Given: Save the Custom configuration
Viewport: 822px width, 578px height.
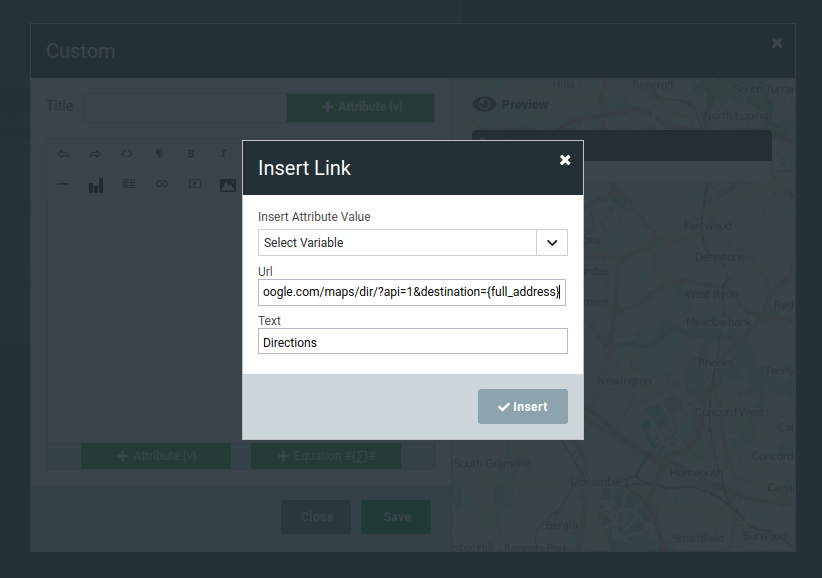Looking at the screenshot, I should (395, 517).
